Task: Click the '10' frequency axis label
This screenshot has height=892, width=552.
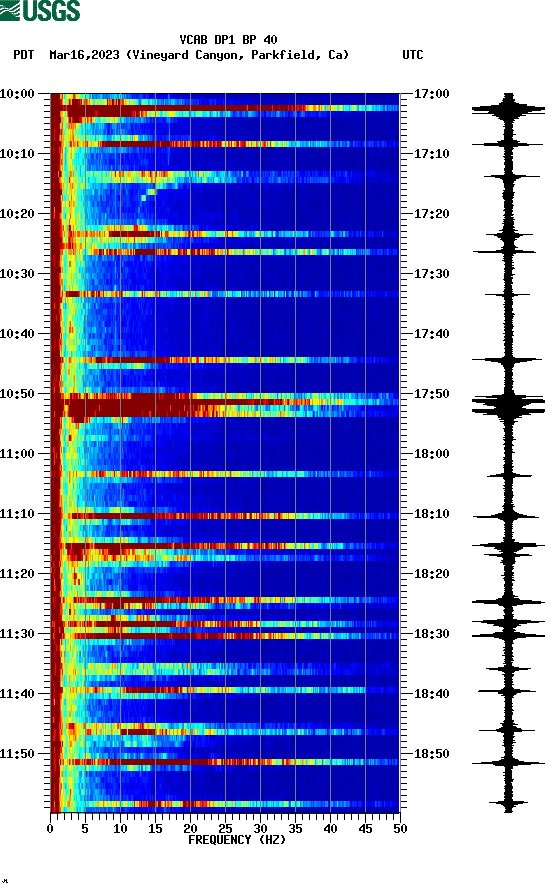Action: [x=120, y=828]
